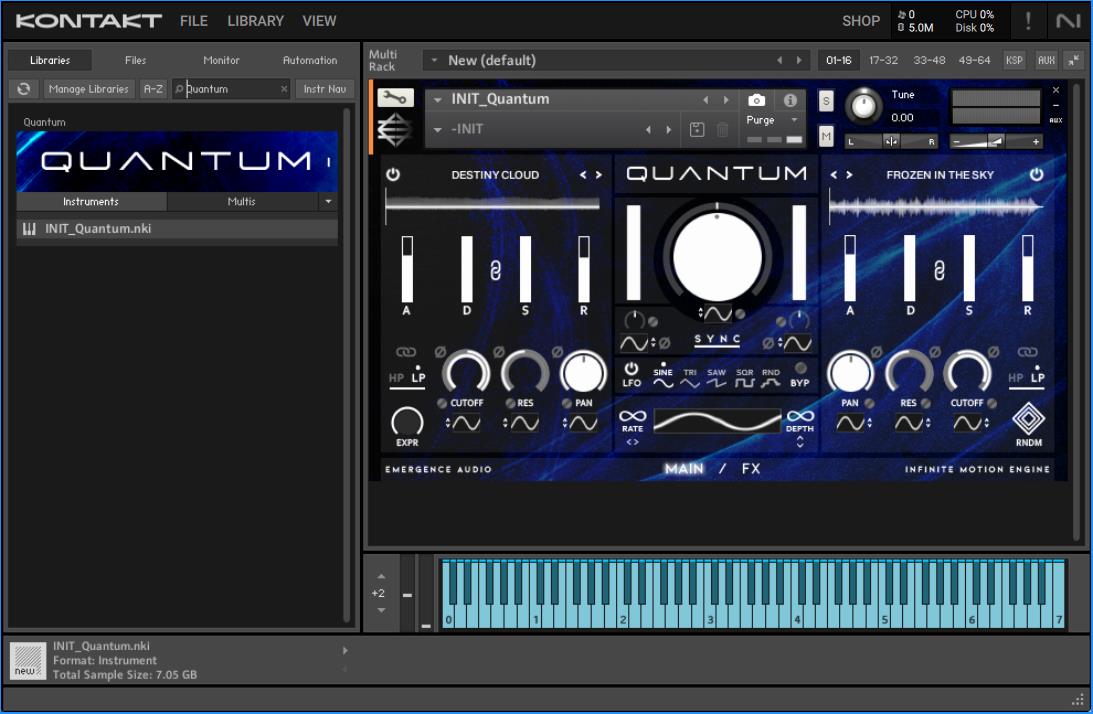Click the wrench edit instrument icon
1093x714 pixels.
coord(395,98)
